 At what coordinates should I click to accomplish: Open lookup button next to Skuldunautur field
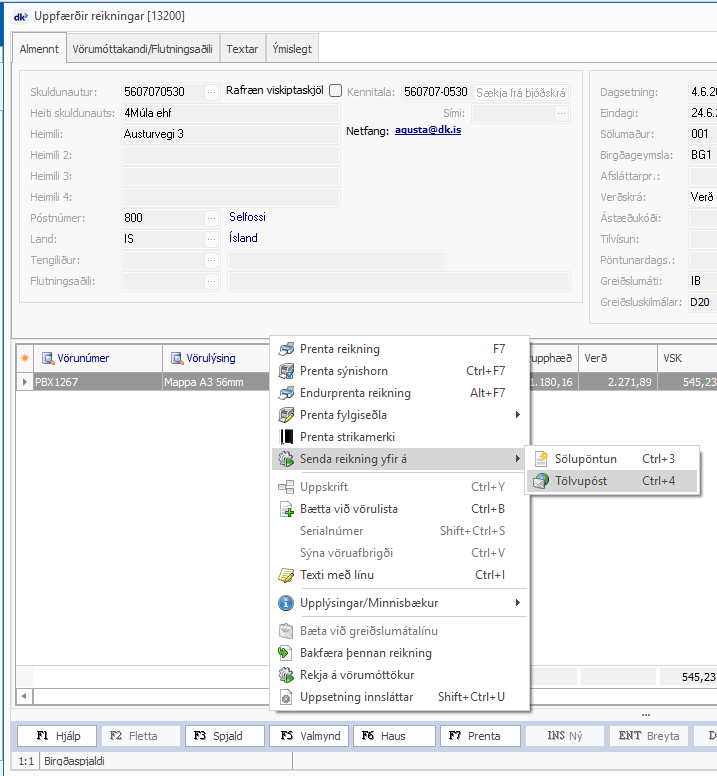(x=211, y=92)
